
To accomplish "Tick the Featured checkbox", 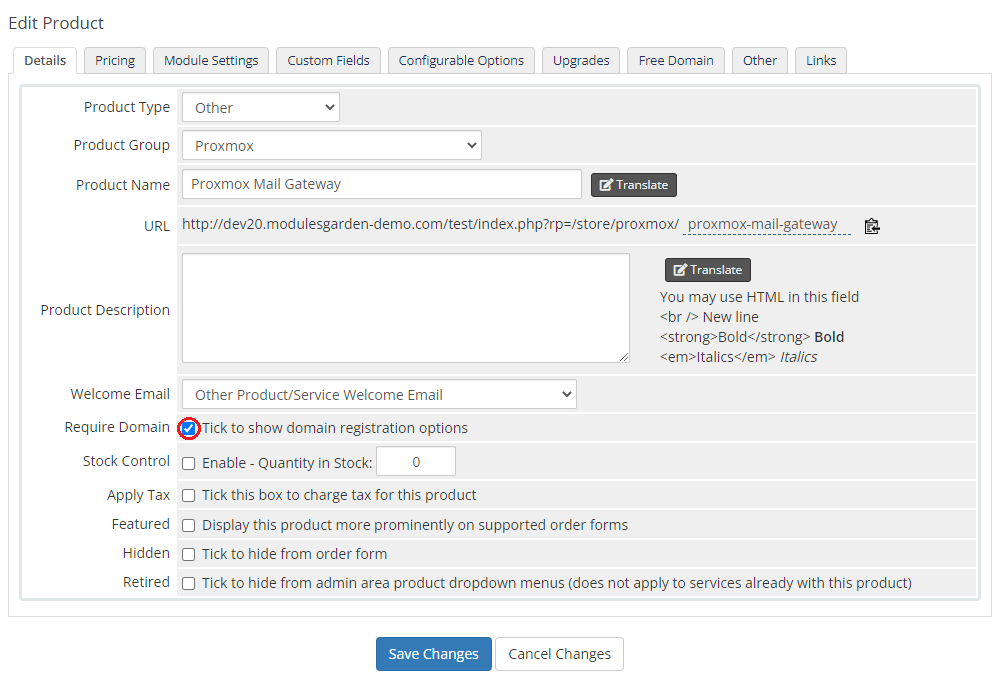I will tap(188, 526).
